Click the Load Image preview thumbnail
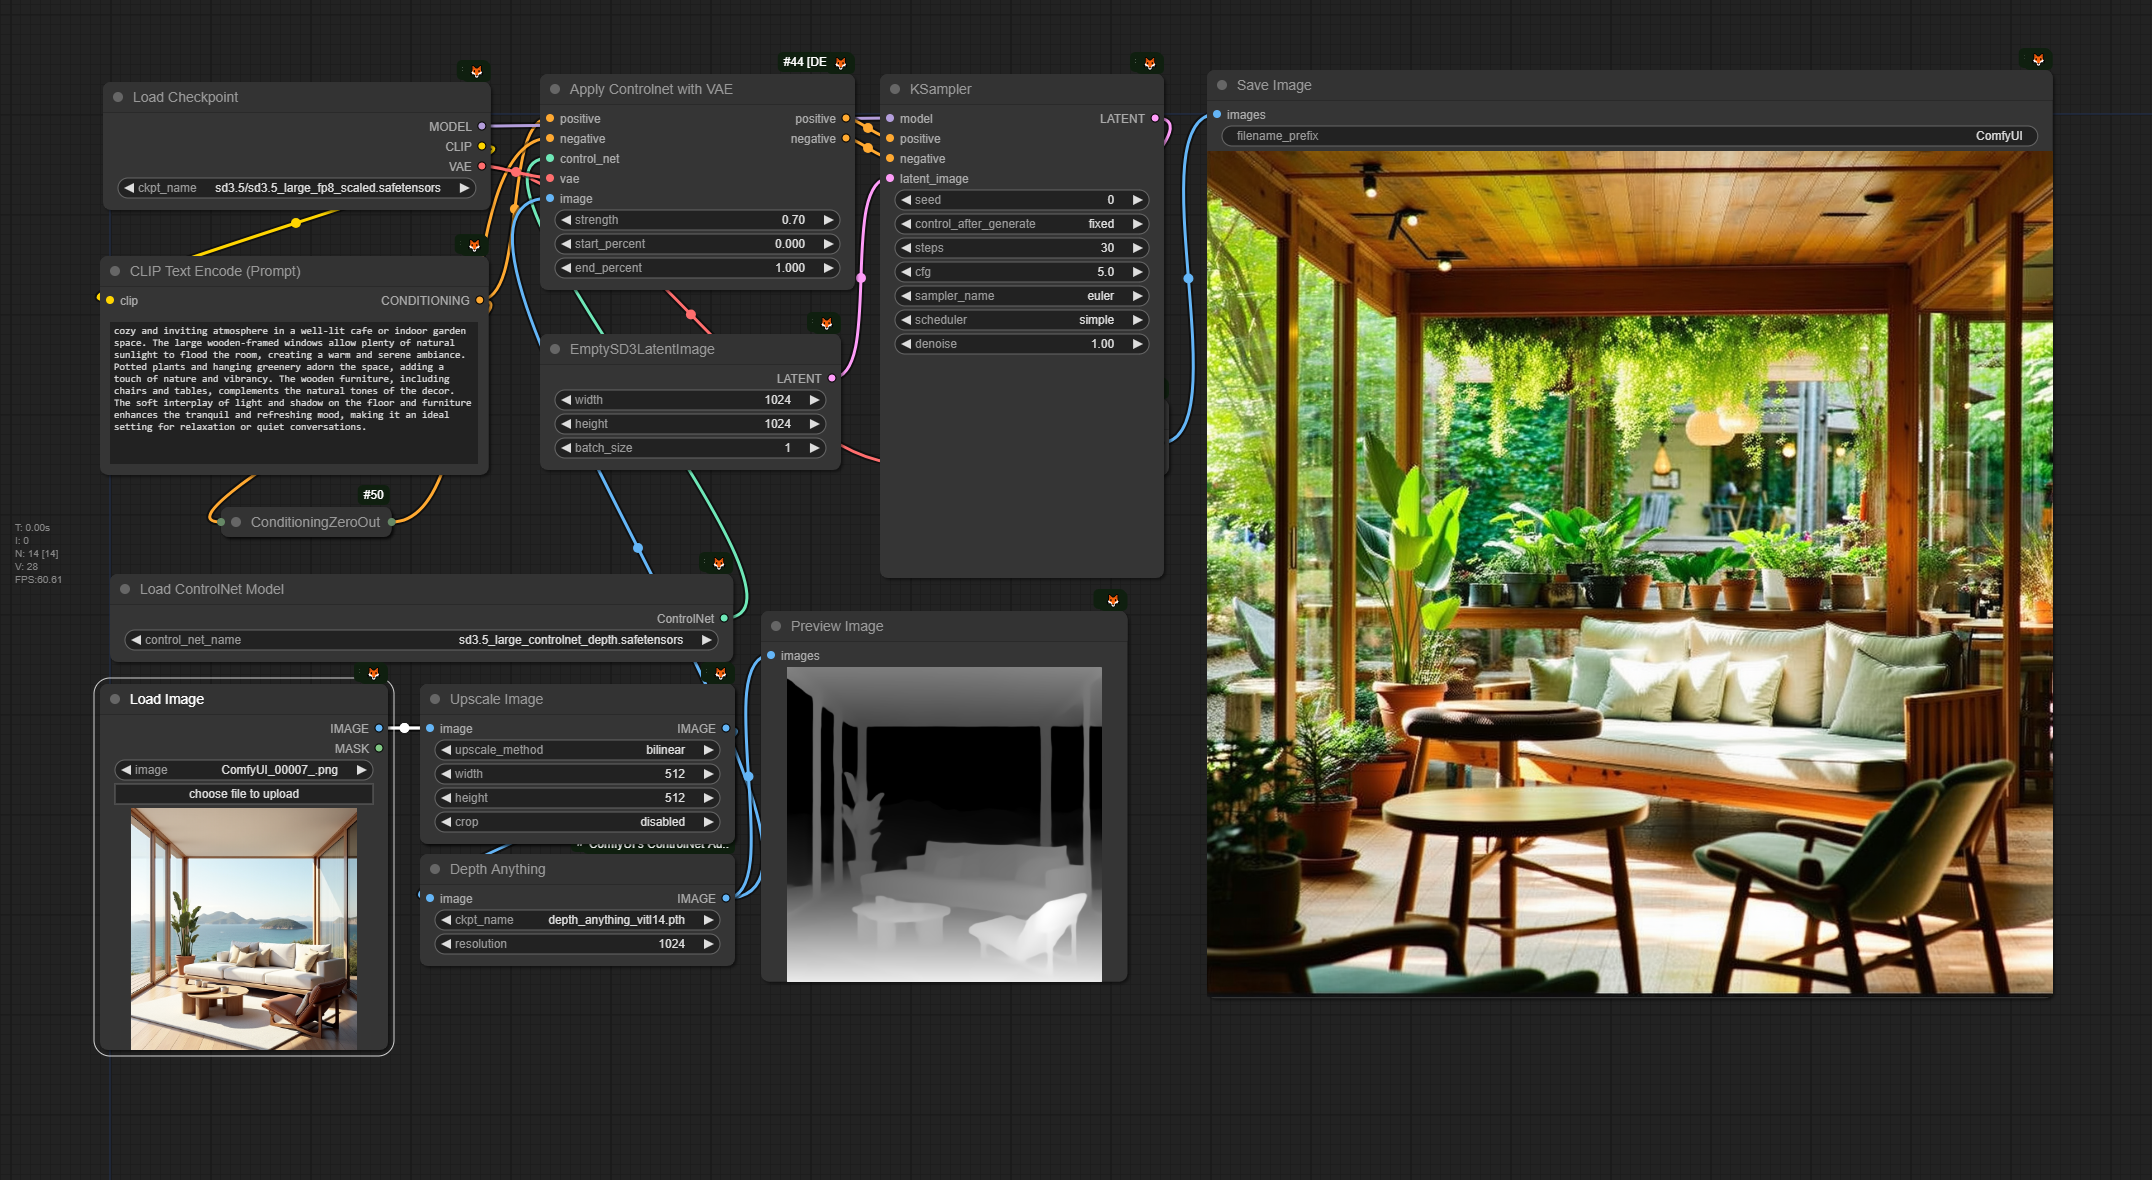This screenshot has height=1180, width=2152. (x=244, y=929)
